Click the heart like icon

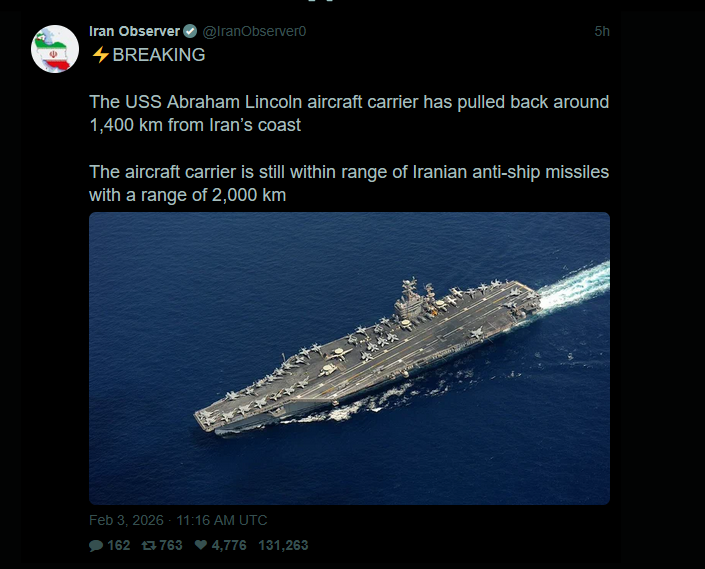(x=200, y=546)
